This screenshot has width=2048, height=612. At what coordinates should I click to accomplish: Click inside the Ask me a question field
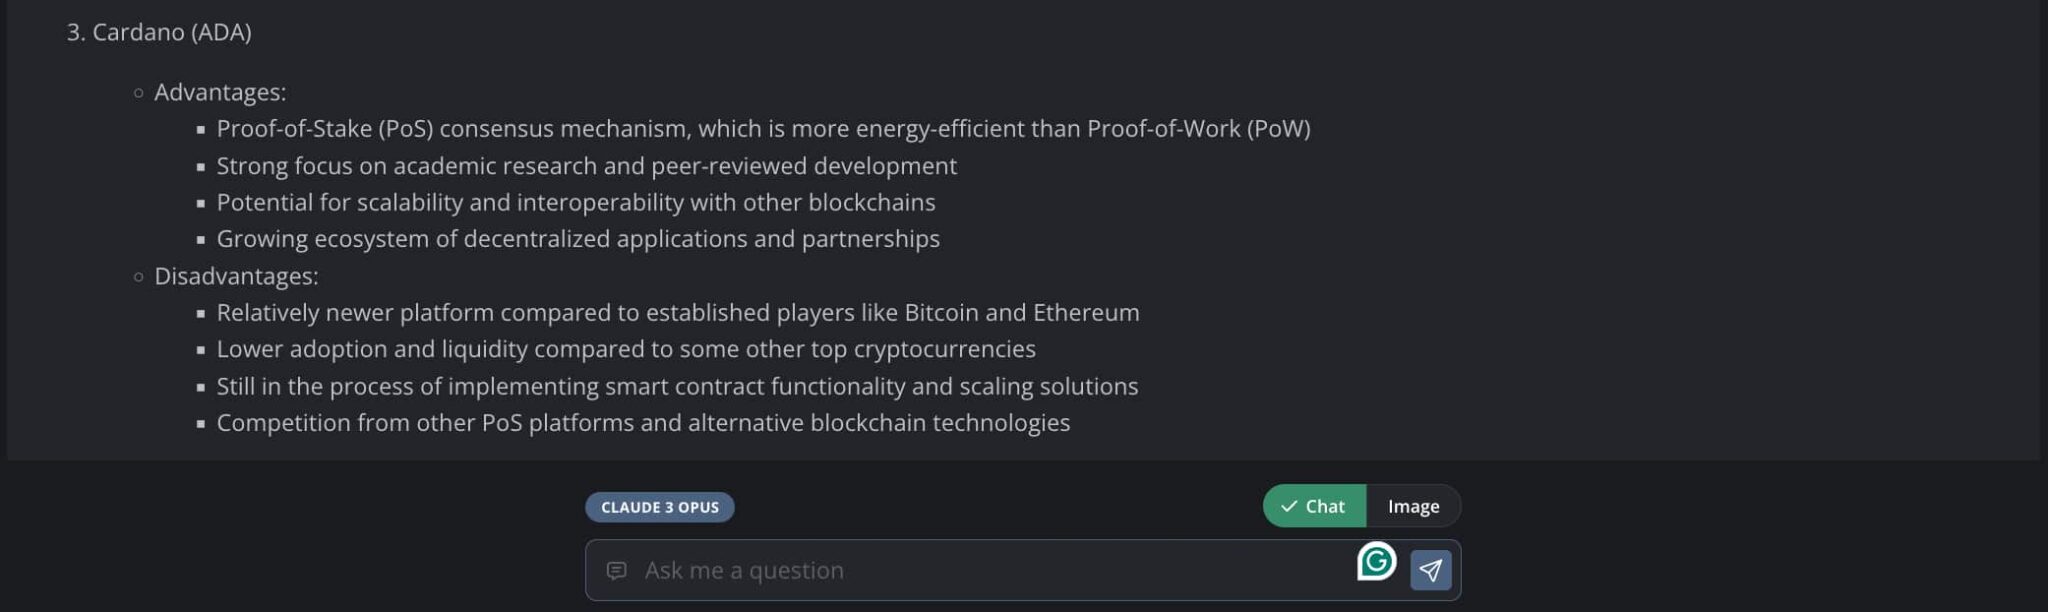pos(900,569)
